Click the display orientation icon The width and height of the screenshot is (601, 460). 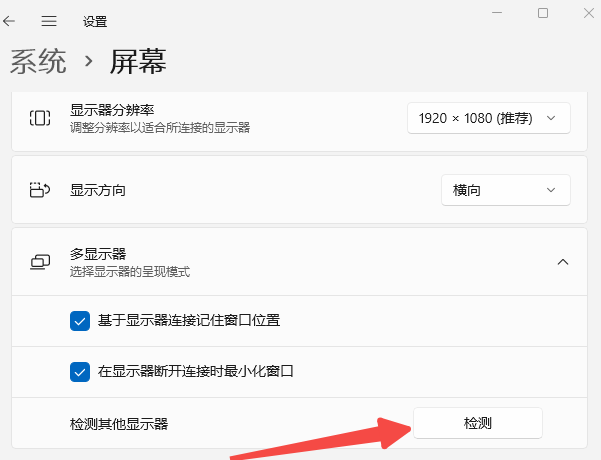(40, 190)
